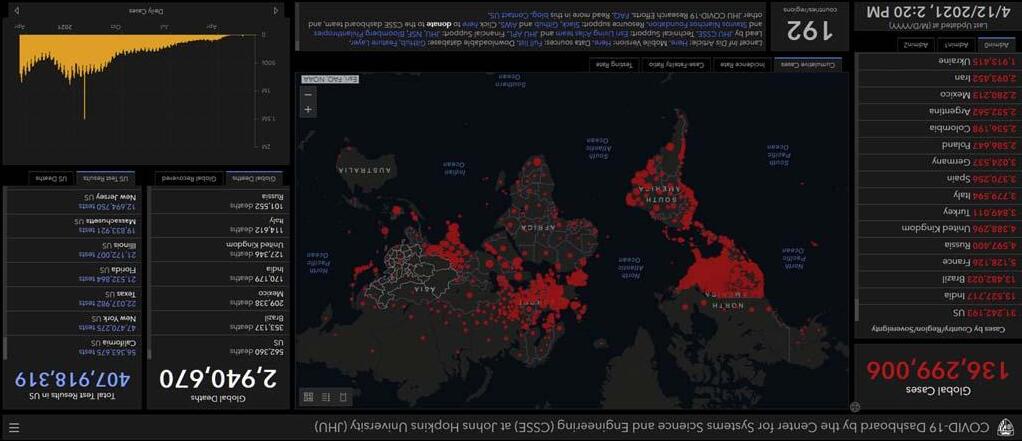Click the 127,346 deaths United Kingdom entry

coord(220,248)
